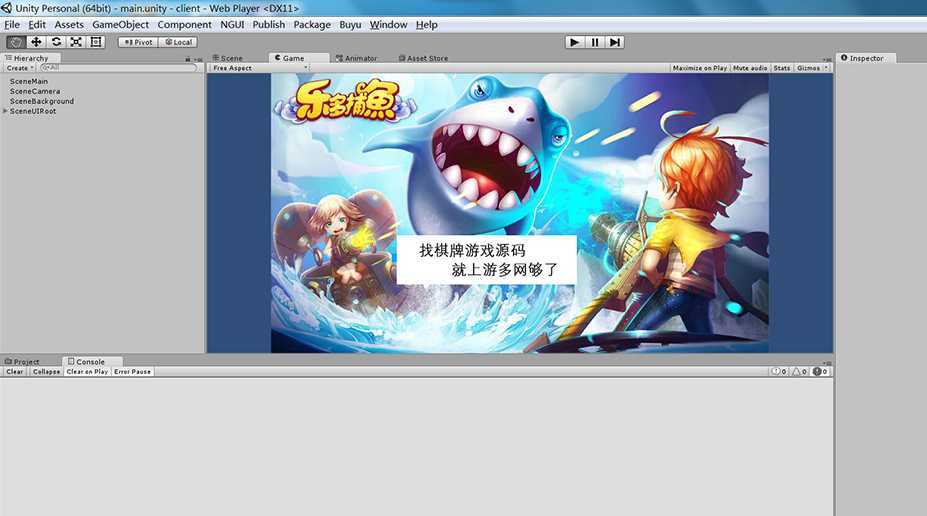Click the console Clear button
Screen dimensions: 927x516
click(x=15, y=372)
